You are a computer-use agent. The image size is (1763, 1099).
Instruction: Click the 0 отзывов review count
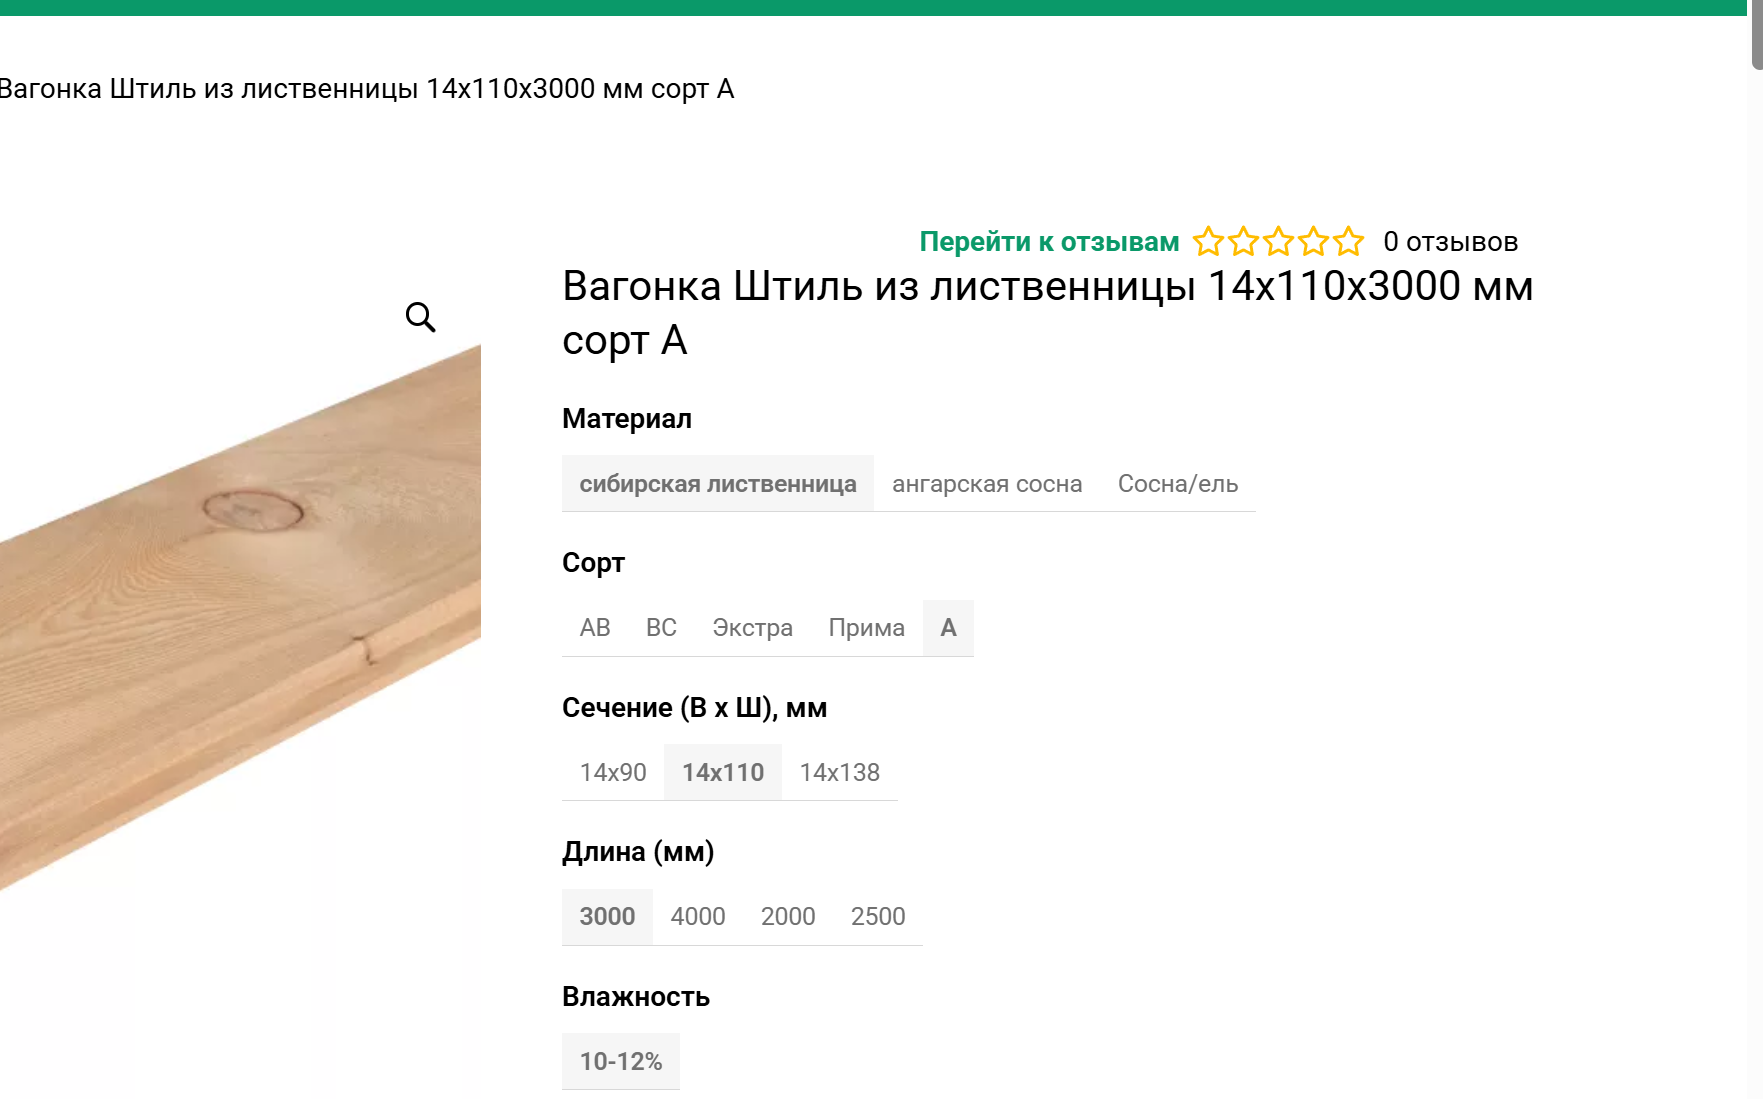(1449, 241)
